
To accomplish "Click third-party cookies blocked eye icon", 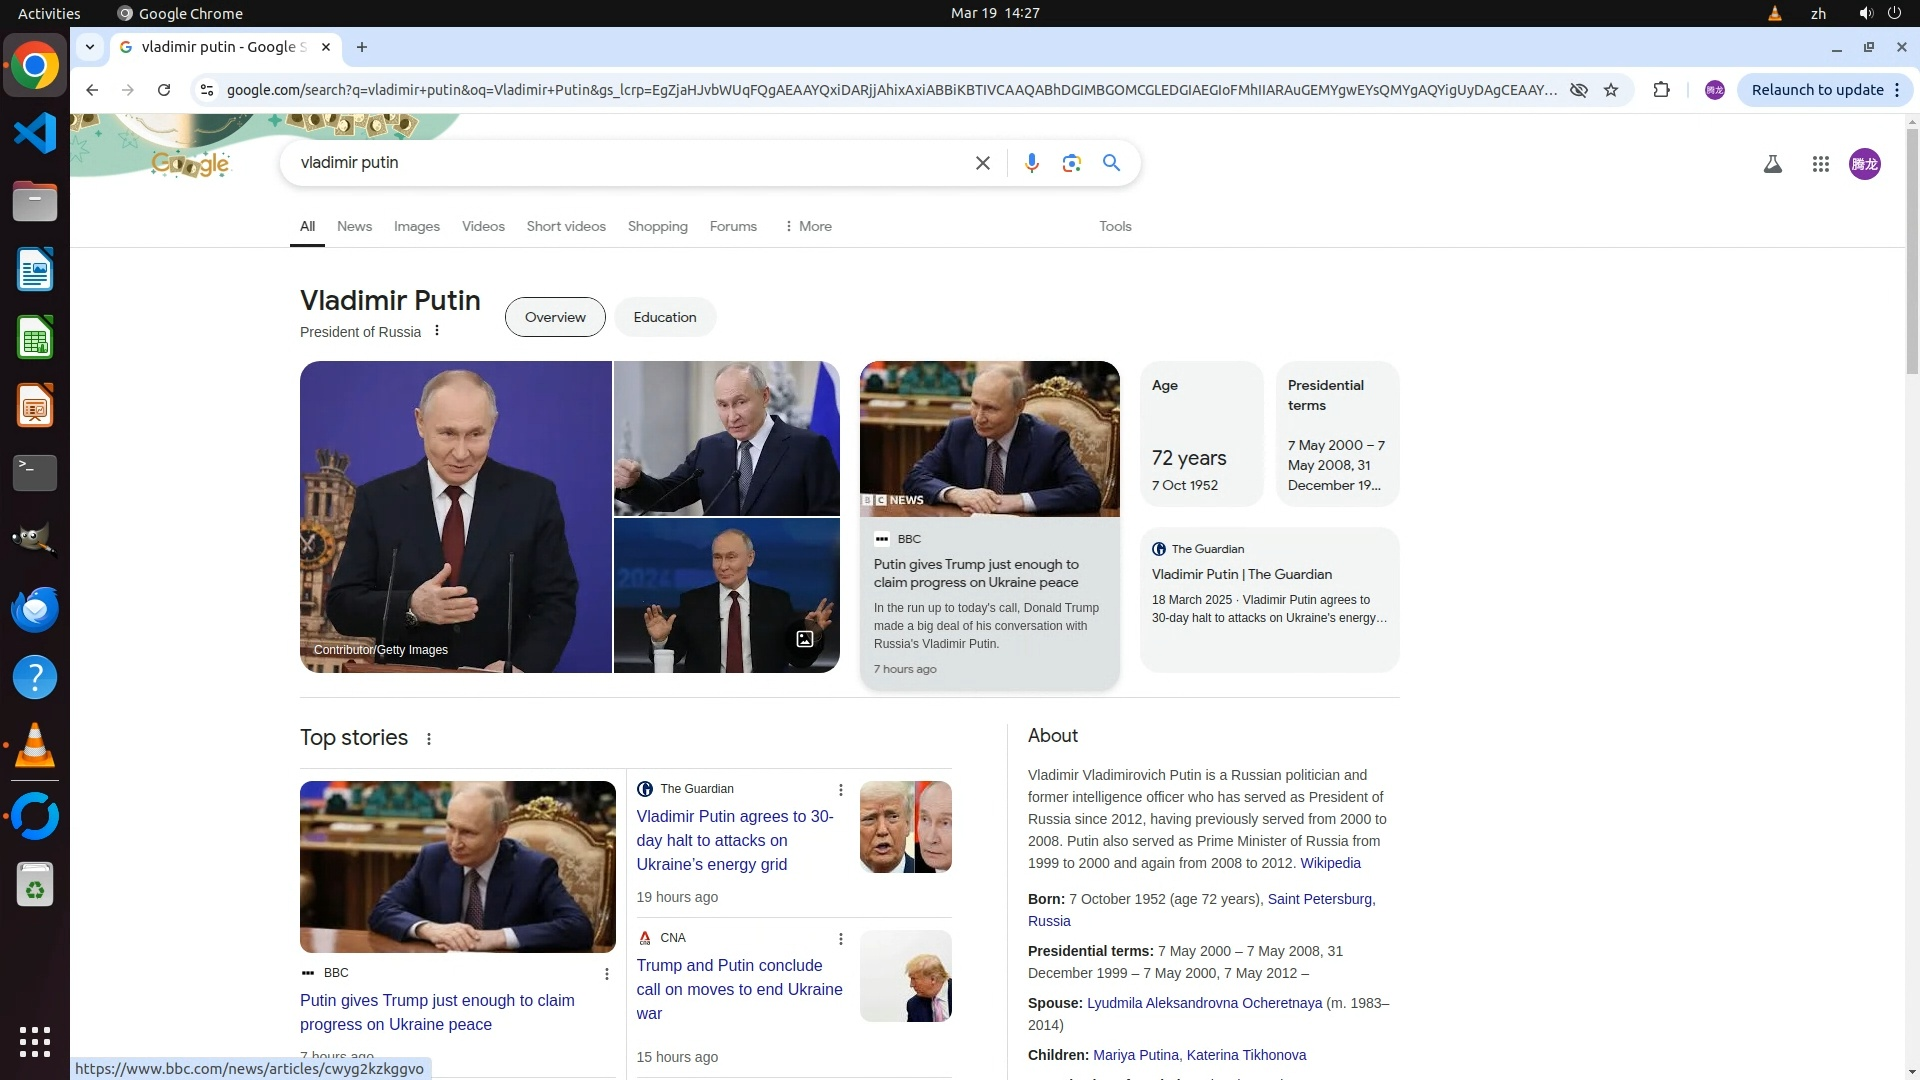I will pos(1579,90).
